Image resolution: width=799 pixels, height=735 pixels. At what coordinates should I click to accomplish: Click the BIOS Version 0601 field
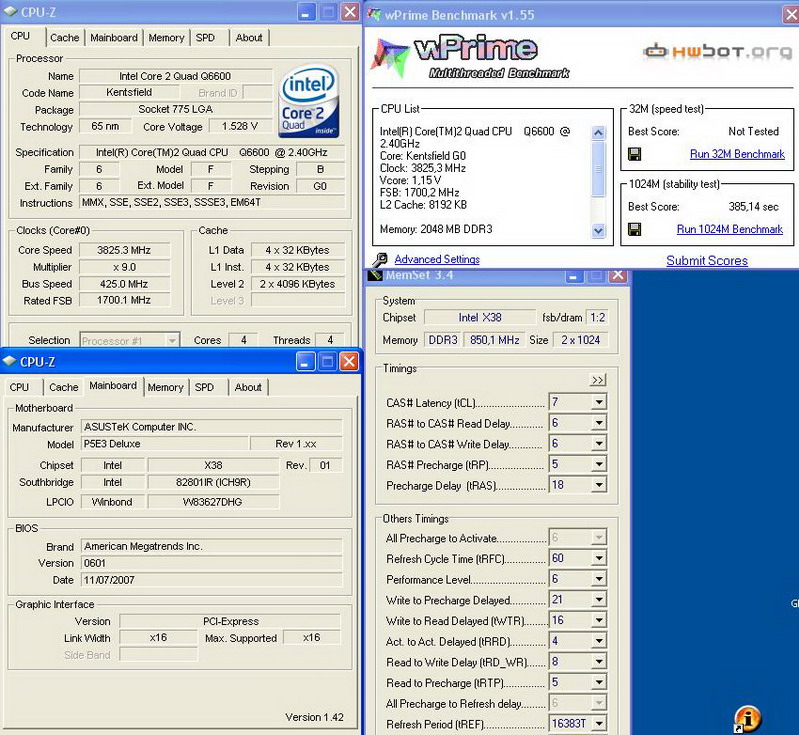(211, 563)
